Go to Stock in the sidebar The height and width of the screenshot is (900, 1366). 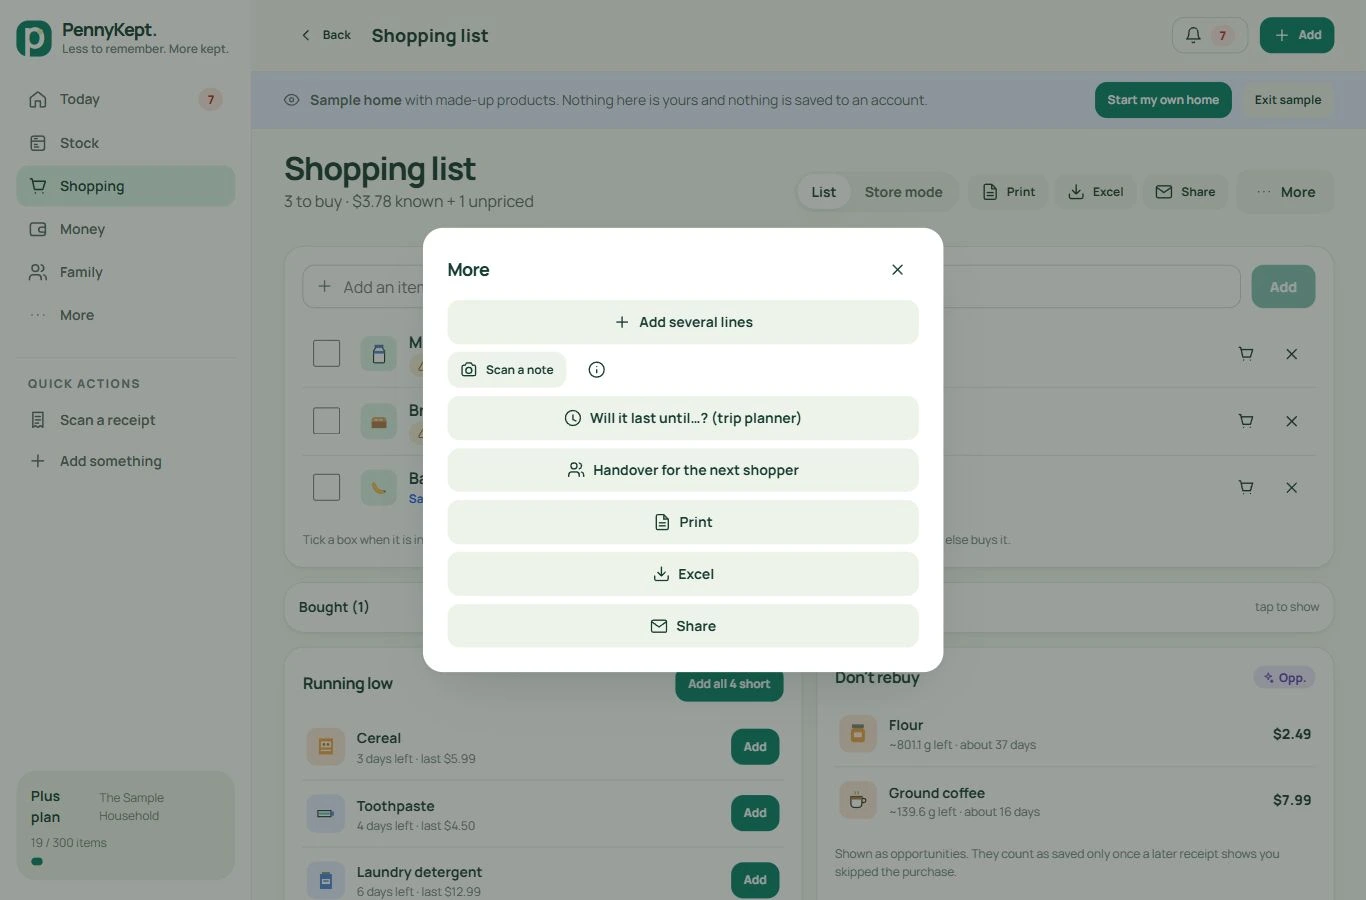[126, 143]
